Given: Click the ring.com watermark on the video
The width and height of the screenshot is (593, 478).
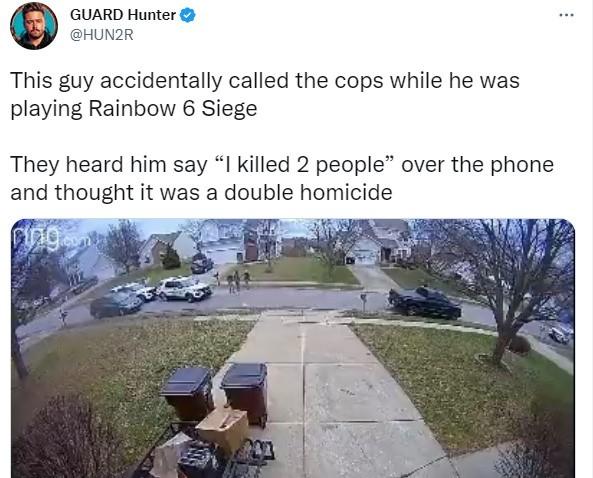Looking at the screenshot, I should pos(48,238).
